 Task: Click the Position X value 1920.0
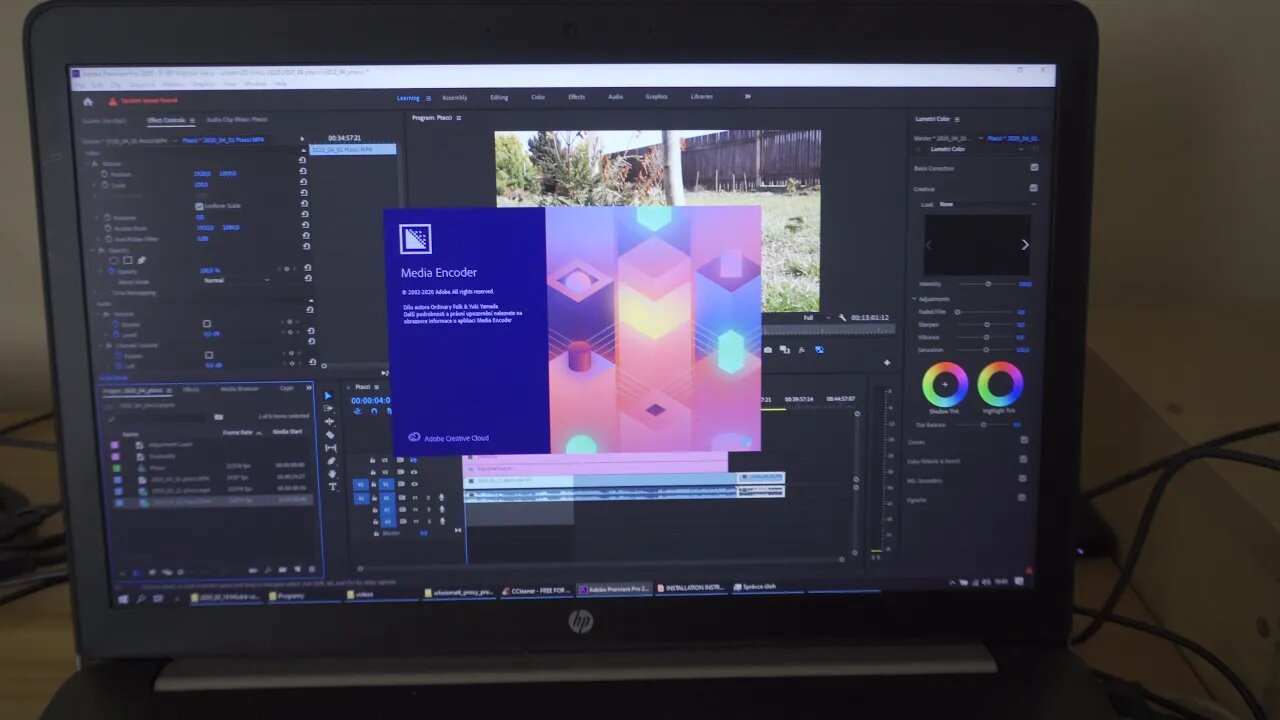coord(201,173)
